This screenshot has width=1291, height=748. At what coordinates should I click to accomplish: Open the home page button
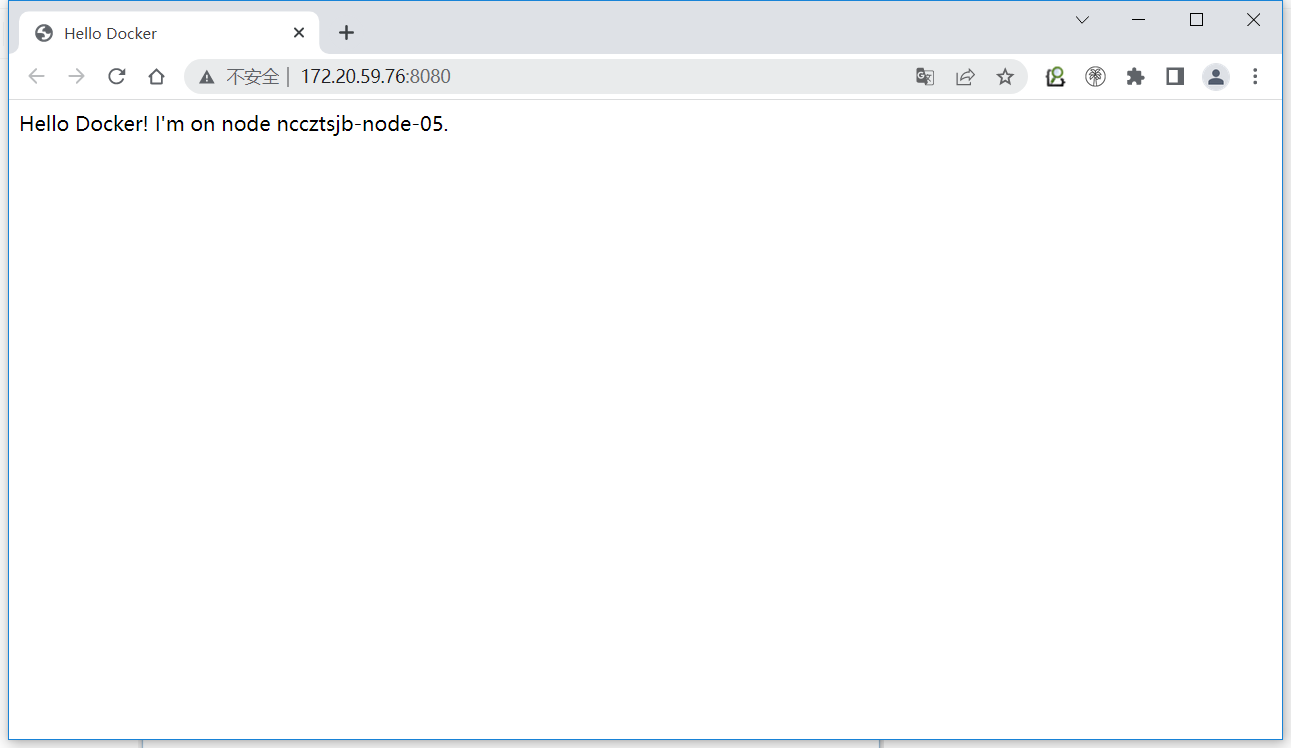[156, 77]
